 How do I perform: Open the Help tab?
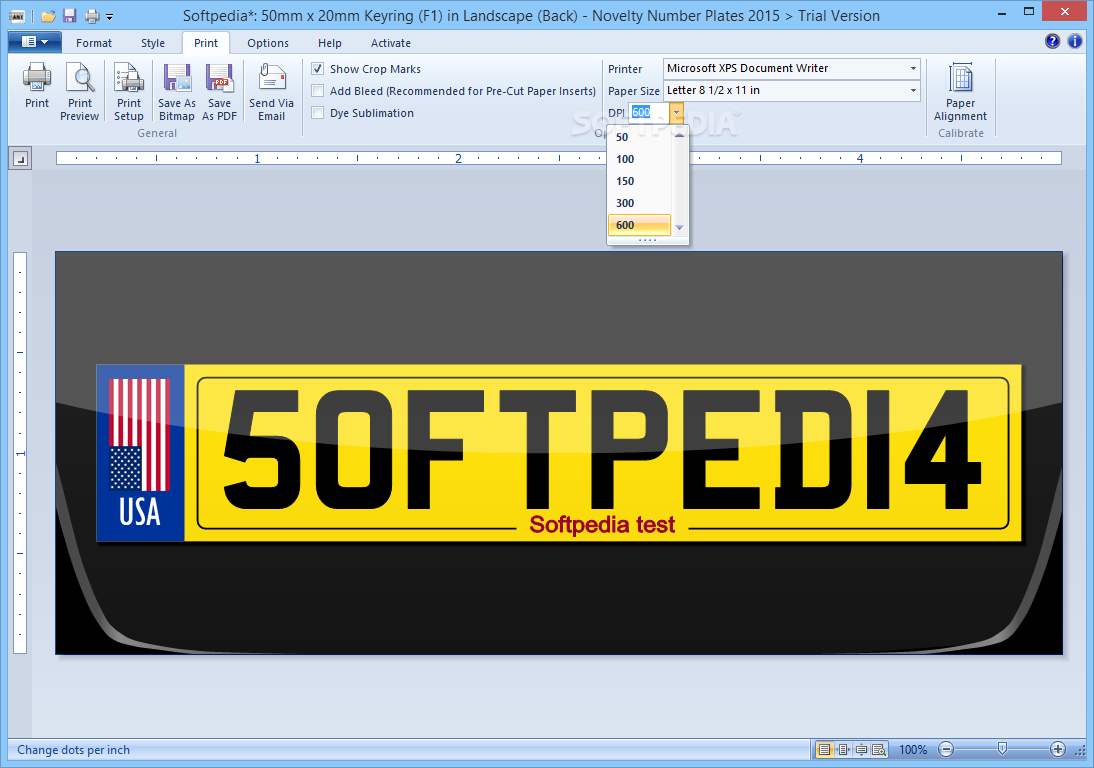pyautogui.click(x=329, y=43)
